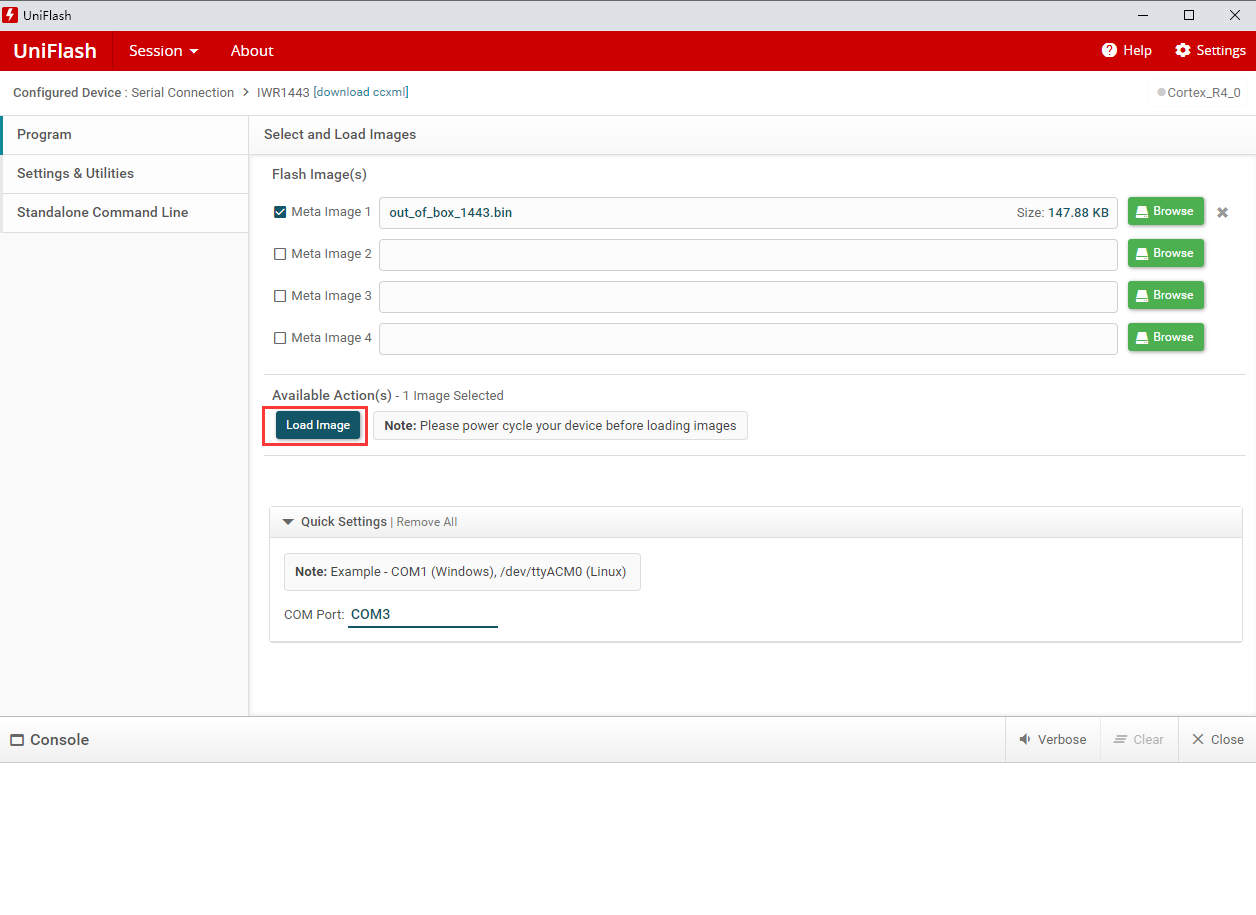
Task: Uncheck the Meta Image 1 checkbox
Action: tap(280, 212)
